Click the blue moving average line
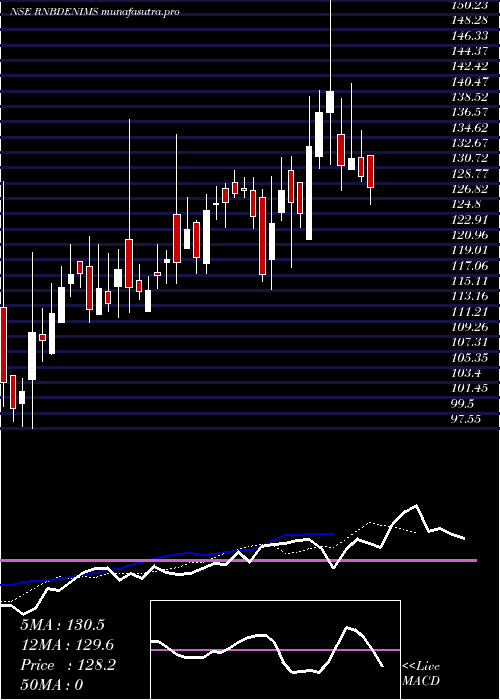 point(167,558)
